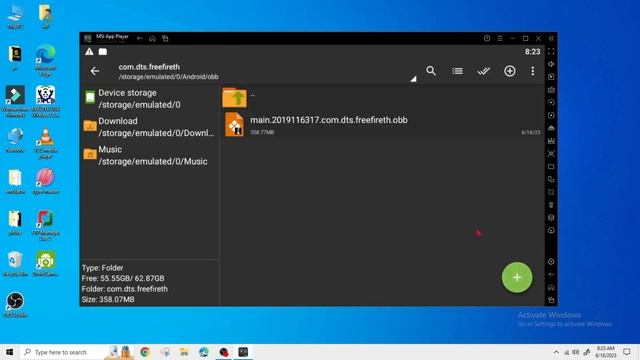The image size is (640, 360).
Task: Open Chrome from the taskbar
Action: (145, 352)
